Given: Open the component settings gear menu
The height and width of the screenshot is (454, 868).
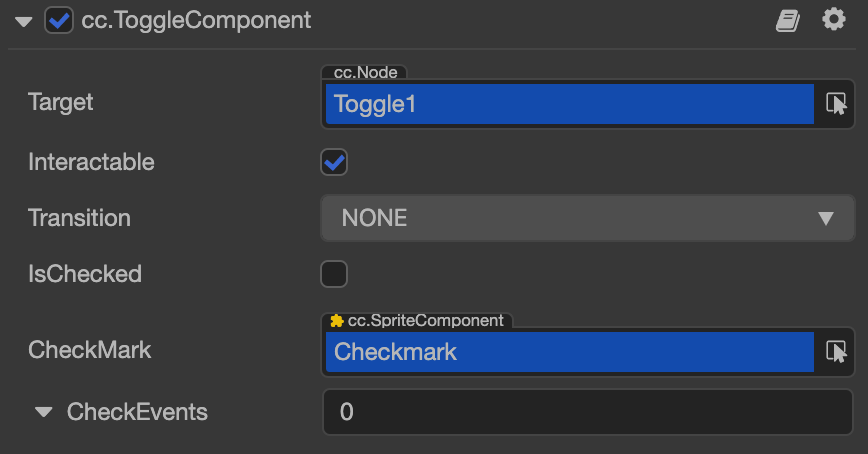Looking at the screenshot, I should pos(834,20).
